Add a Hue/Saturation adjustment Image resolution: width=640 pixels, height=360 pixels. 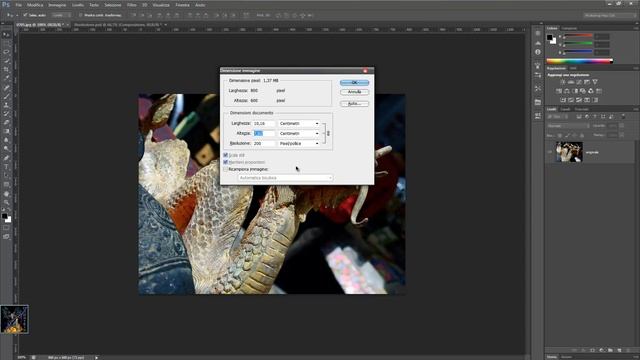pos(559,91)
